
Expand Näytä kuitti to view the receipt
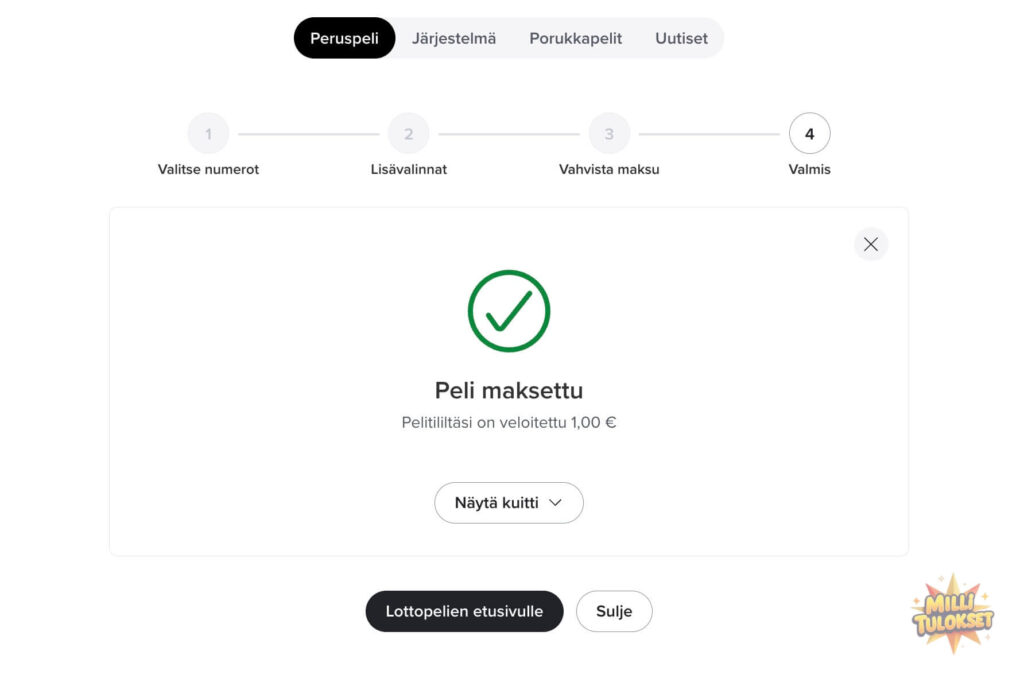tap(509, 503)
